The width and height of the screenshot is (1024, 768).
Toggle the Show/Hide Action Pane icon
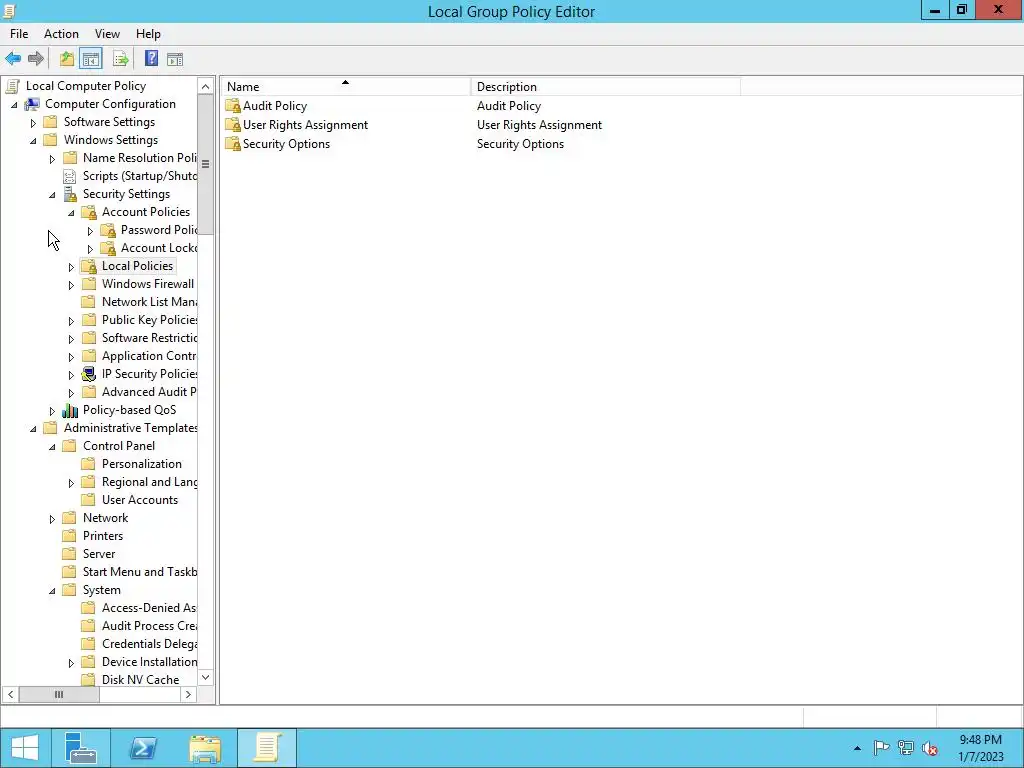(175, 59)
